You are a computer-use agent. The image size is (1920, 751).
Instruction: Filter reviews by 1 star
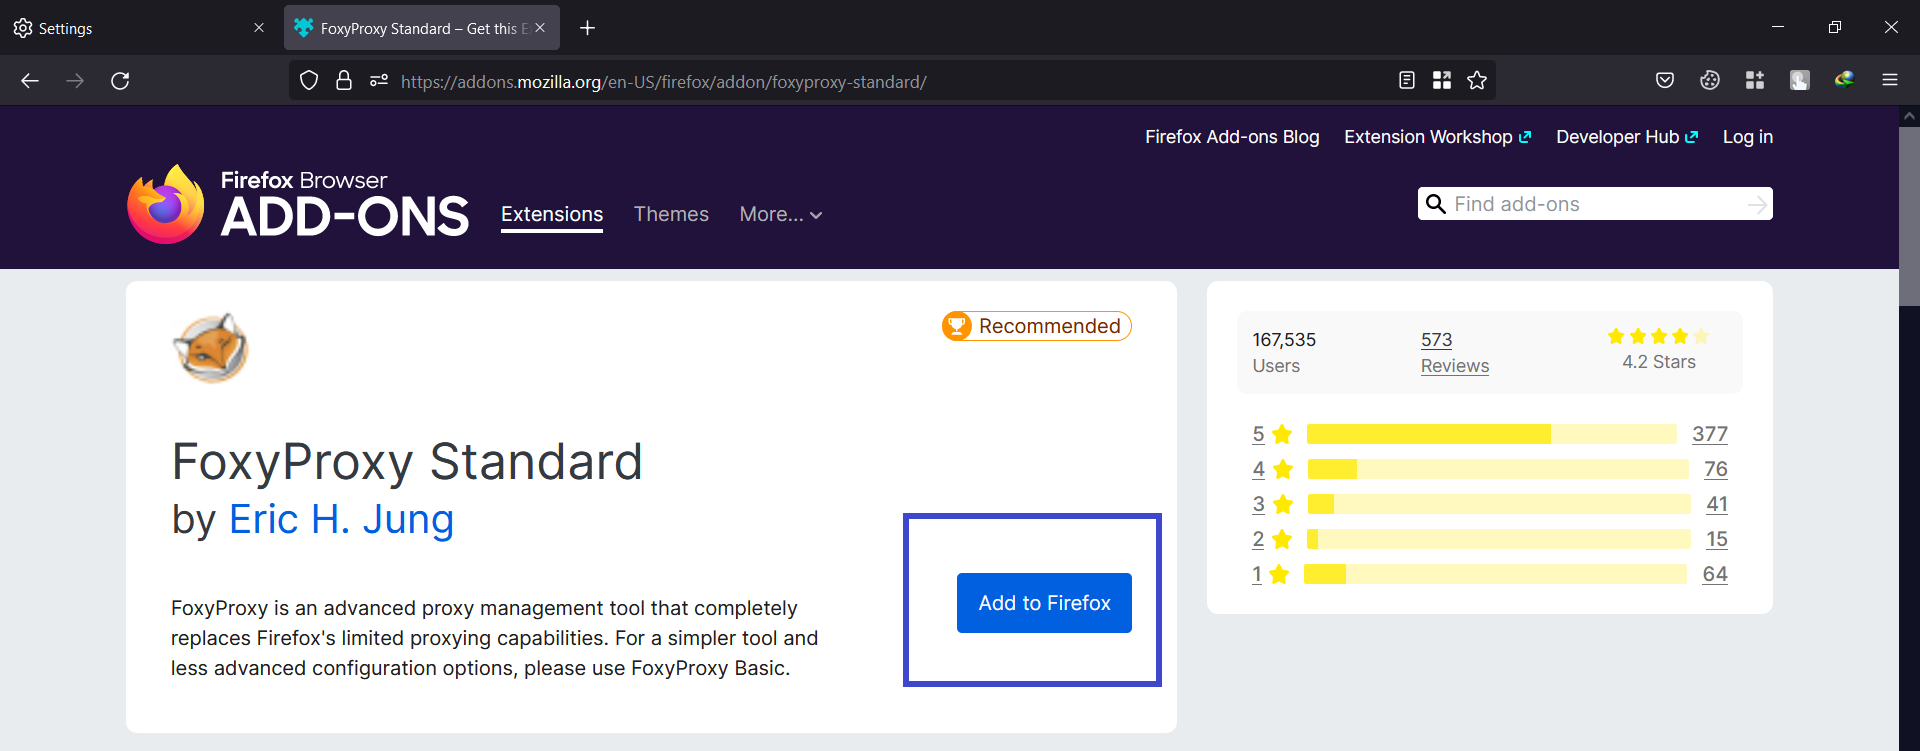[1270, 574]
